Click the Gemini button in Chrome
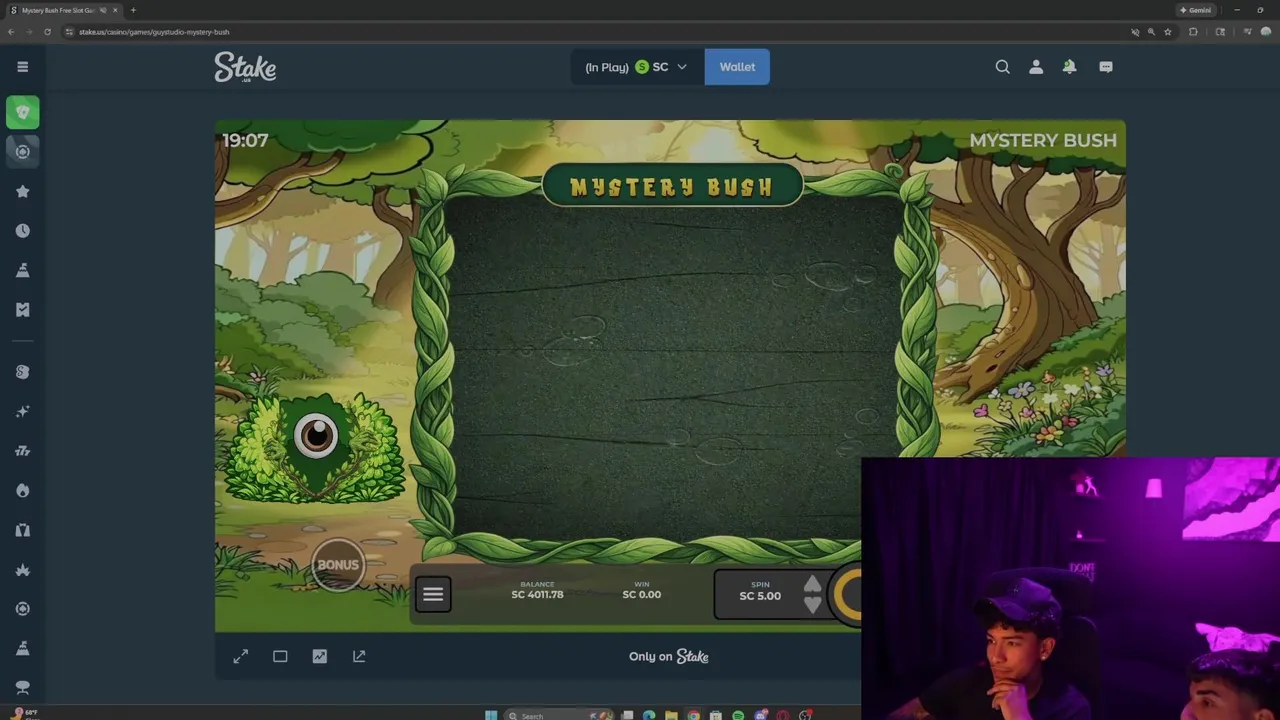The height and width of the screenshot is (720, 1280). pyautogui.click(x=1195, y=10)
